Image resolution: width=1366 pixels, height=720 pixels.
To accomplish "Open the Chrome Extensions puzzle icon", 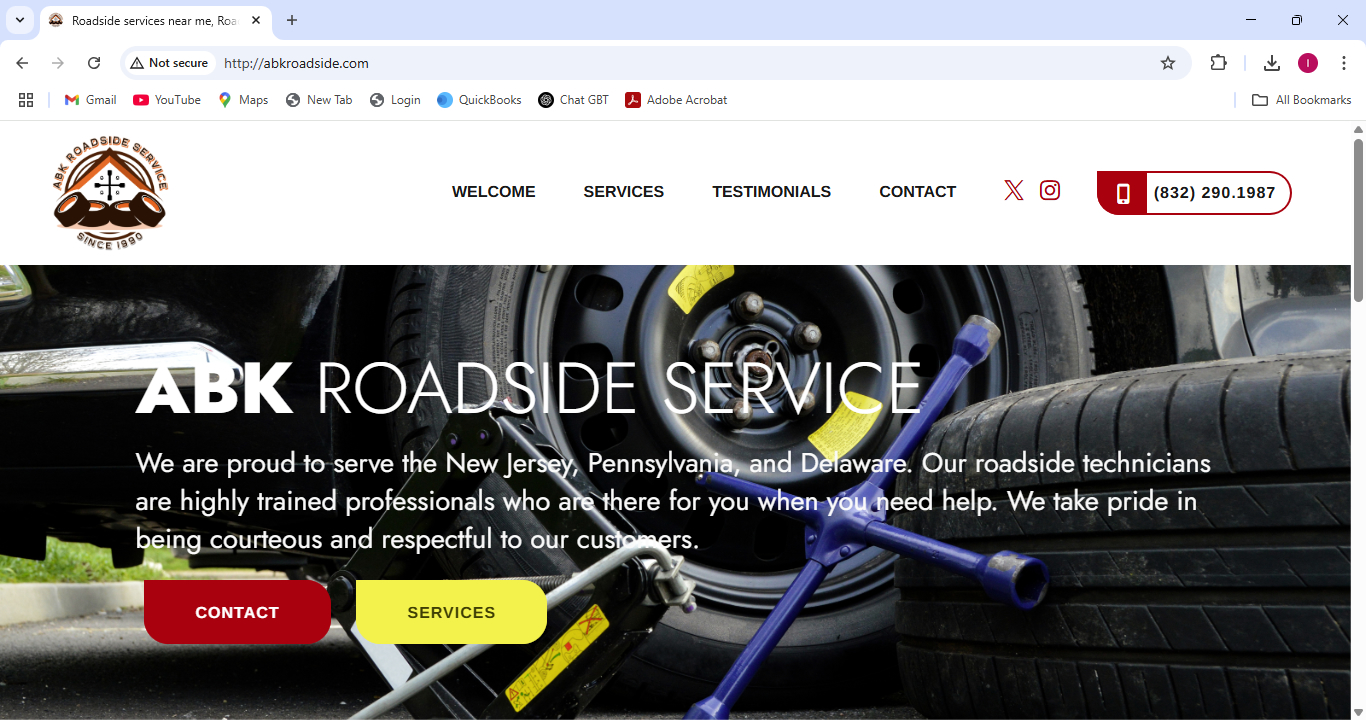I will pos(1218,63).
